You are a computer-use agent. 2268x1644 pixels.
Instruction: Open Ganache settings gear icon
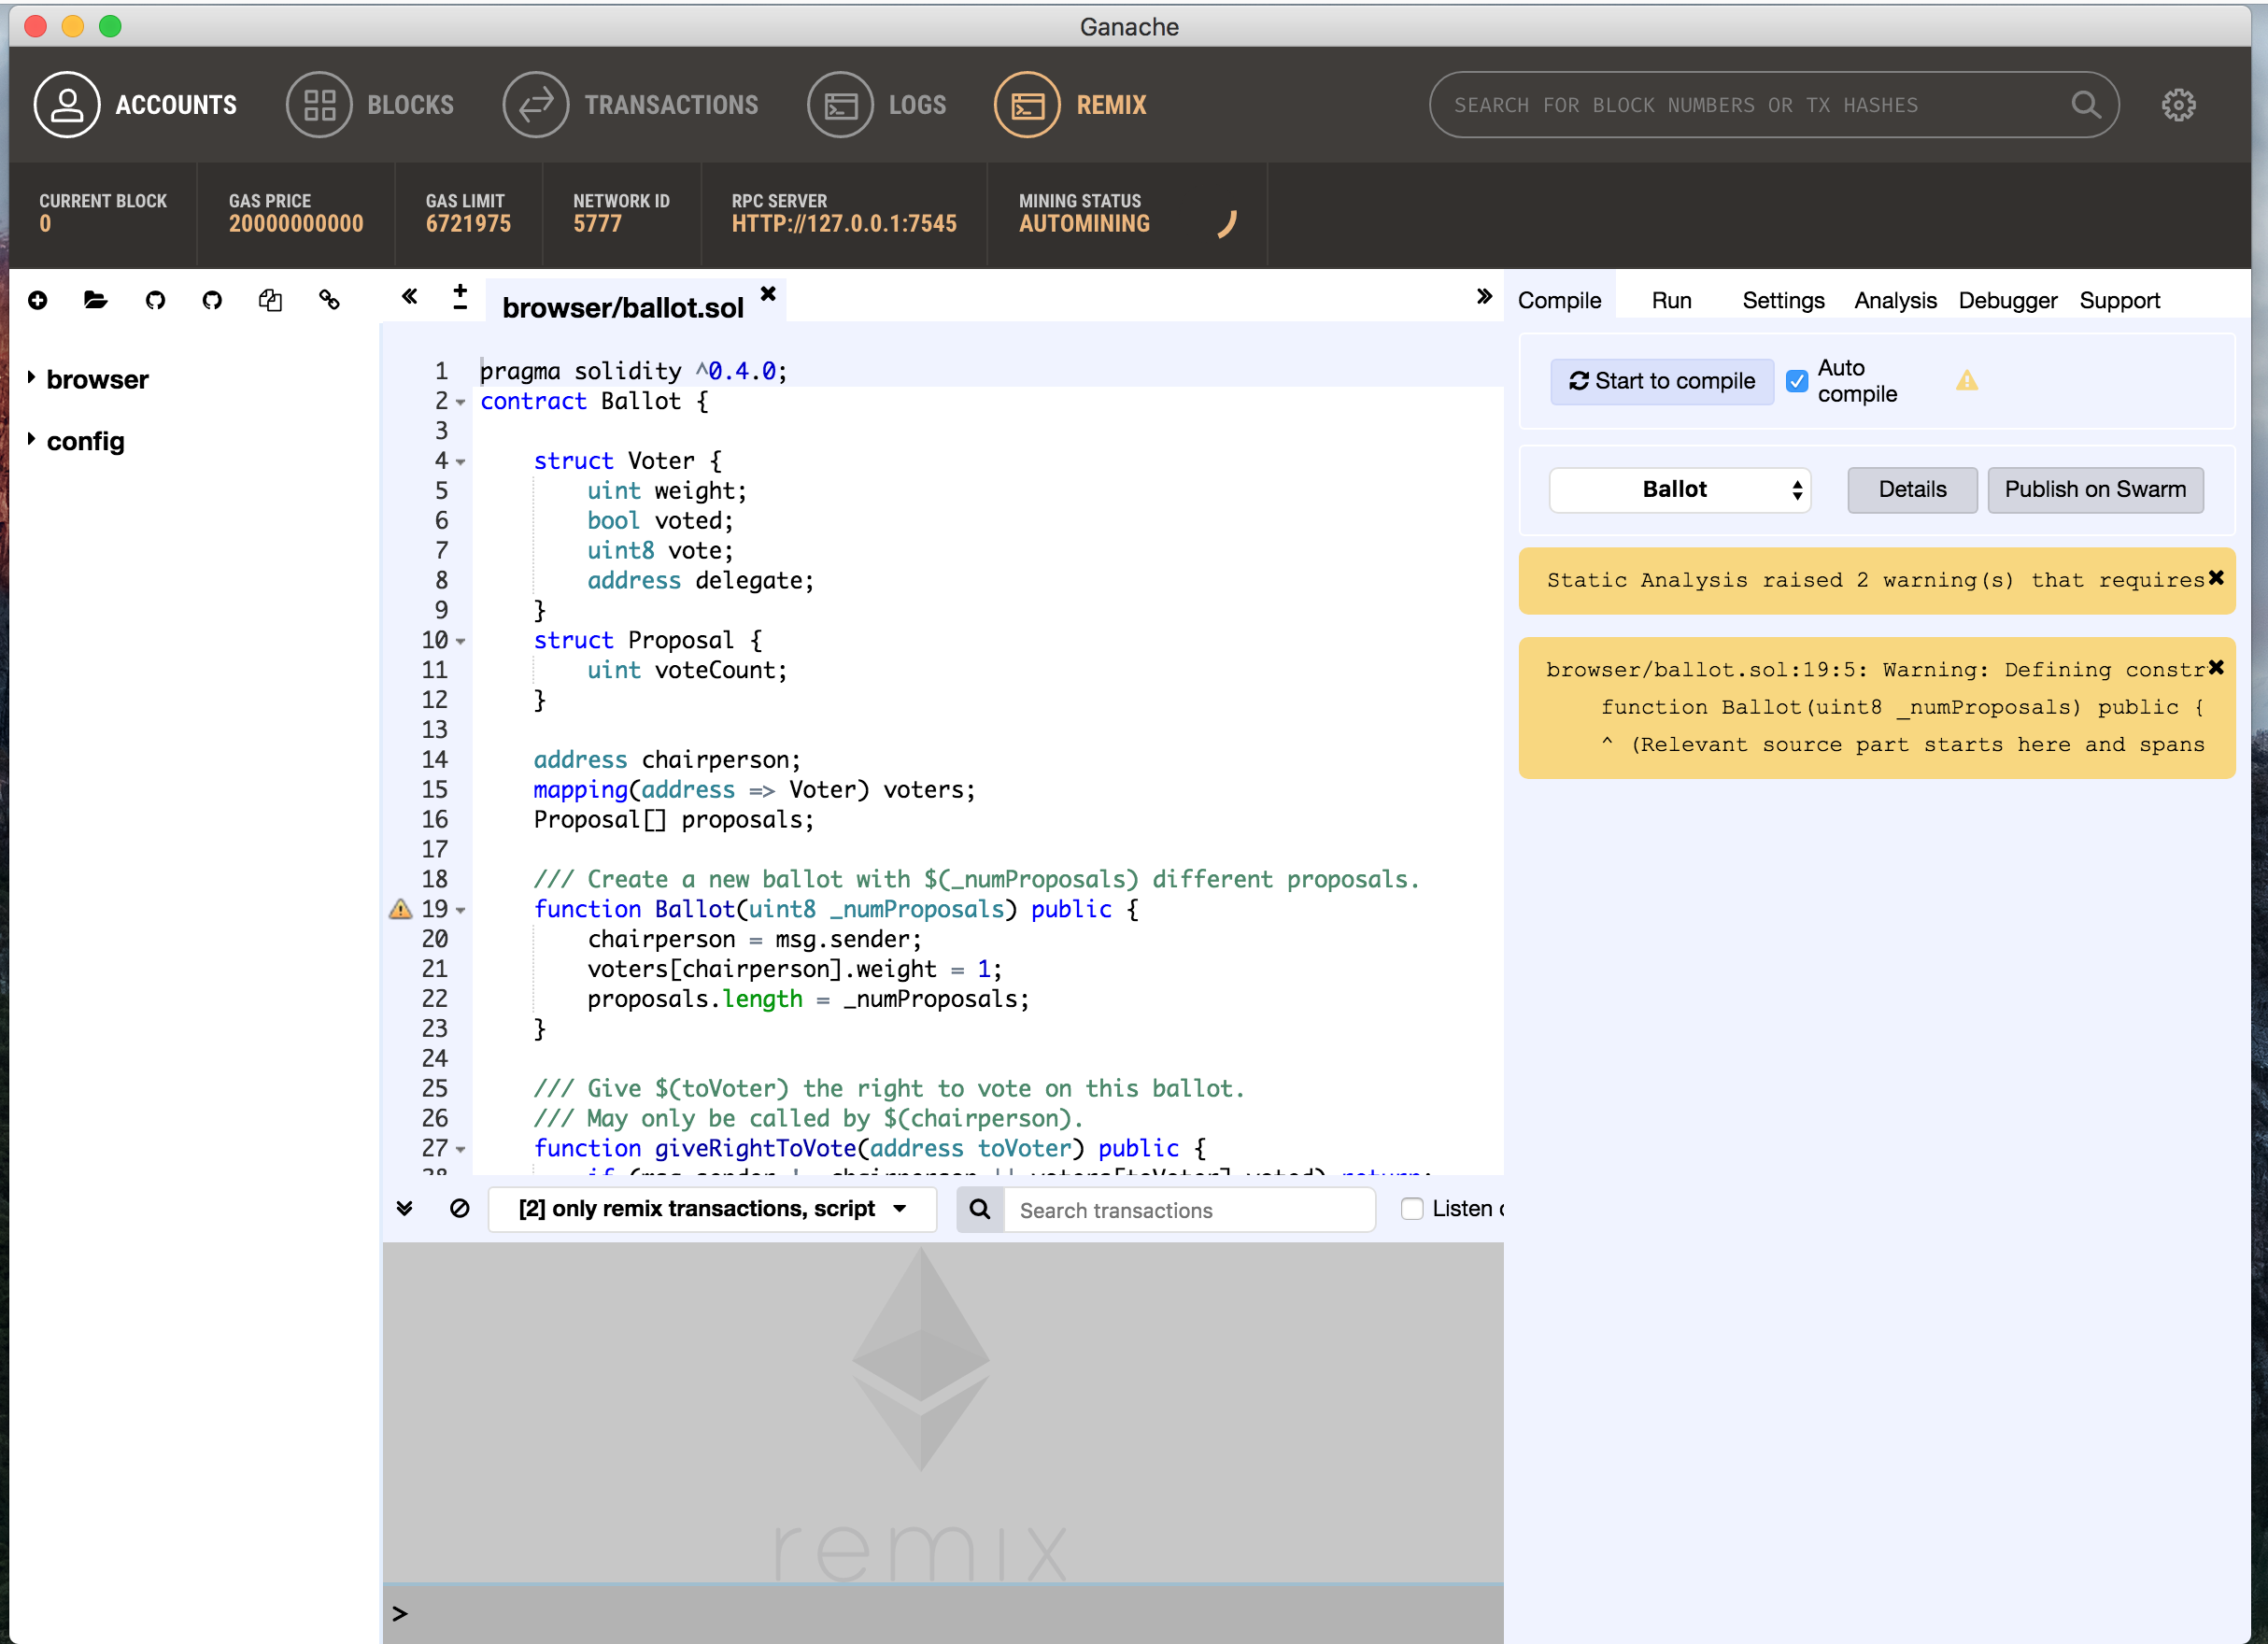pyautogui.click(x=2178, y=105)
